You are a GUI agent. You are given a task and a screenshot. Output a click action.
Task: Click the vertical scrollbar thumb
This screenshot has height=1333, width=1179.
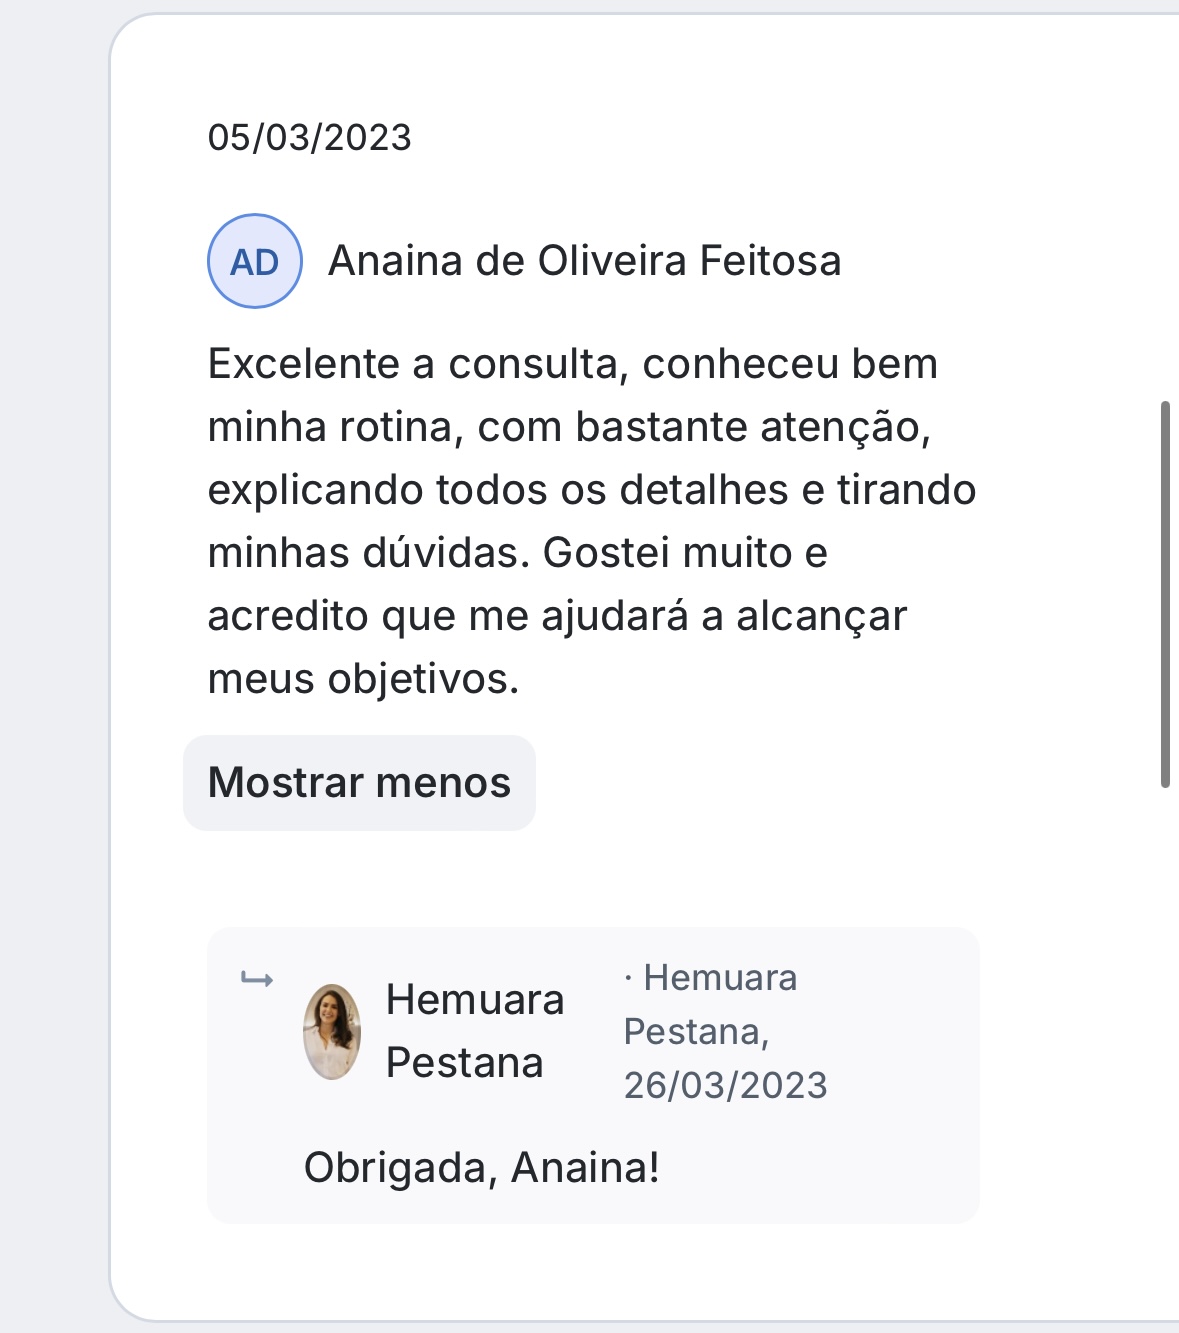point(1165,594)
